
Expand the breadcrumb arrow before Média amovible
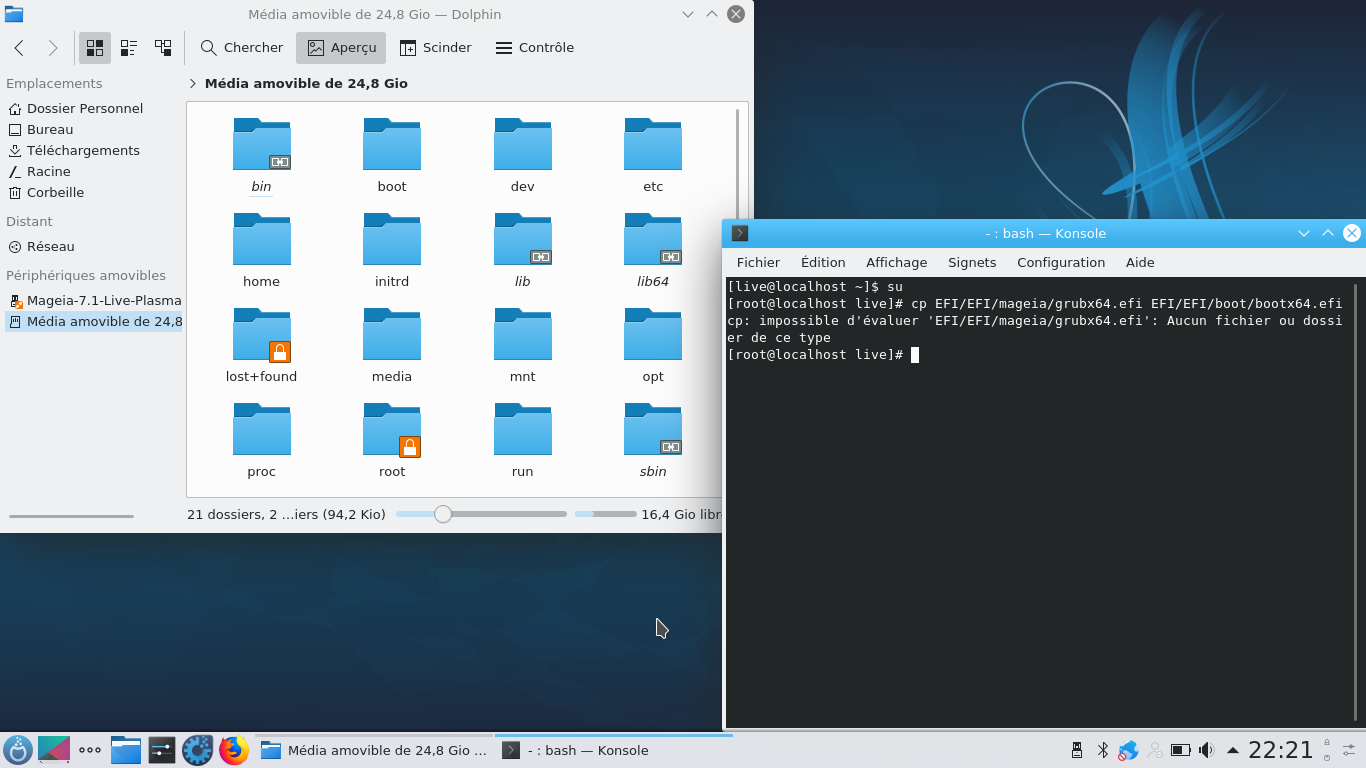click(193, 84)
